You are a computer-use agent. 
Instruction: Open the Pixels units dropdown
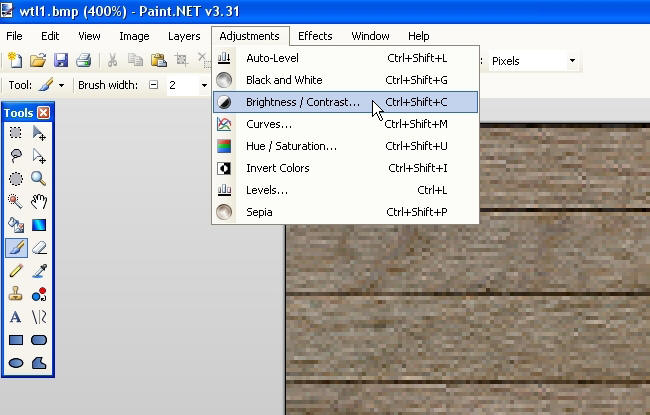coord(572,61)
